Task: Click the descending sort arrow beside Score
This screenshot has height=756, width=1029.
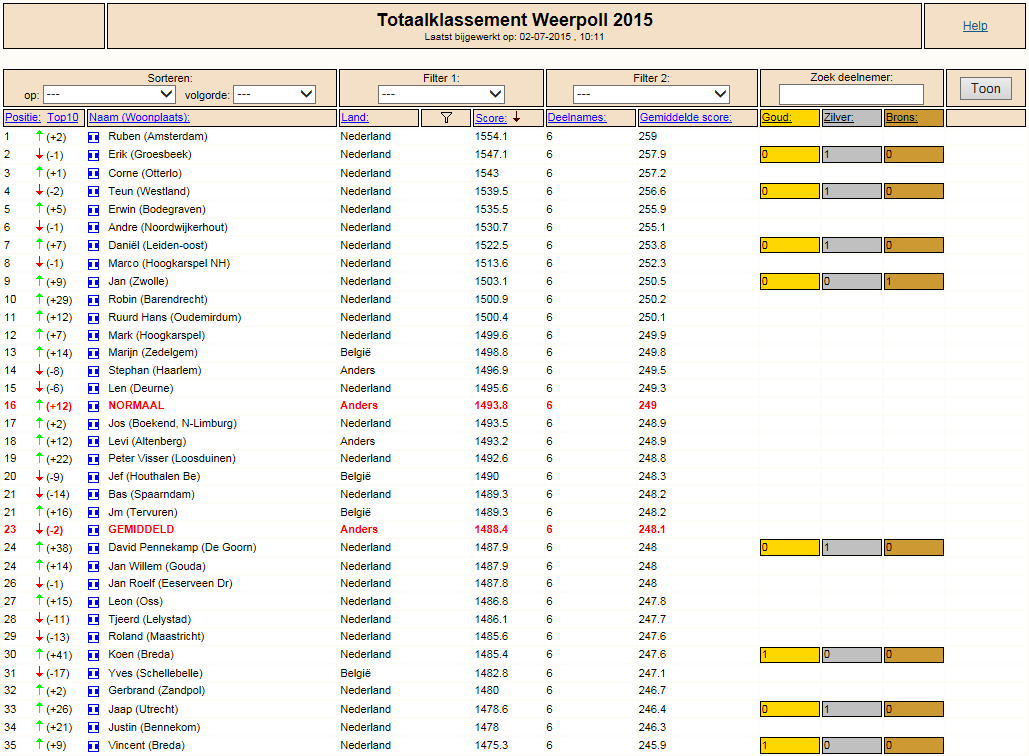Action: 516,117
